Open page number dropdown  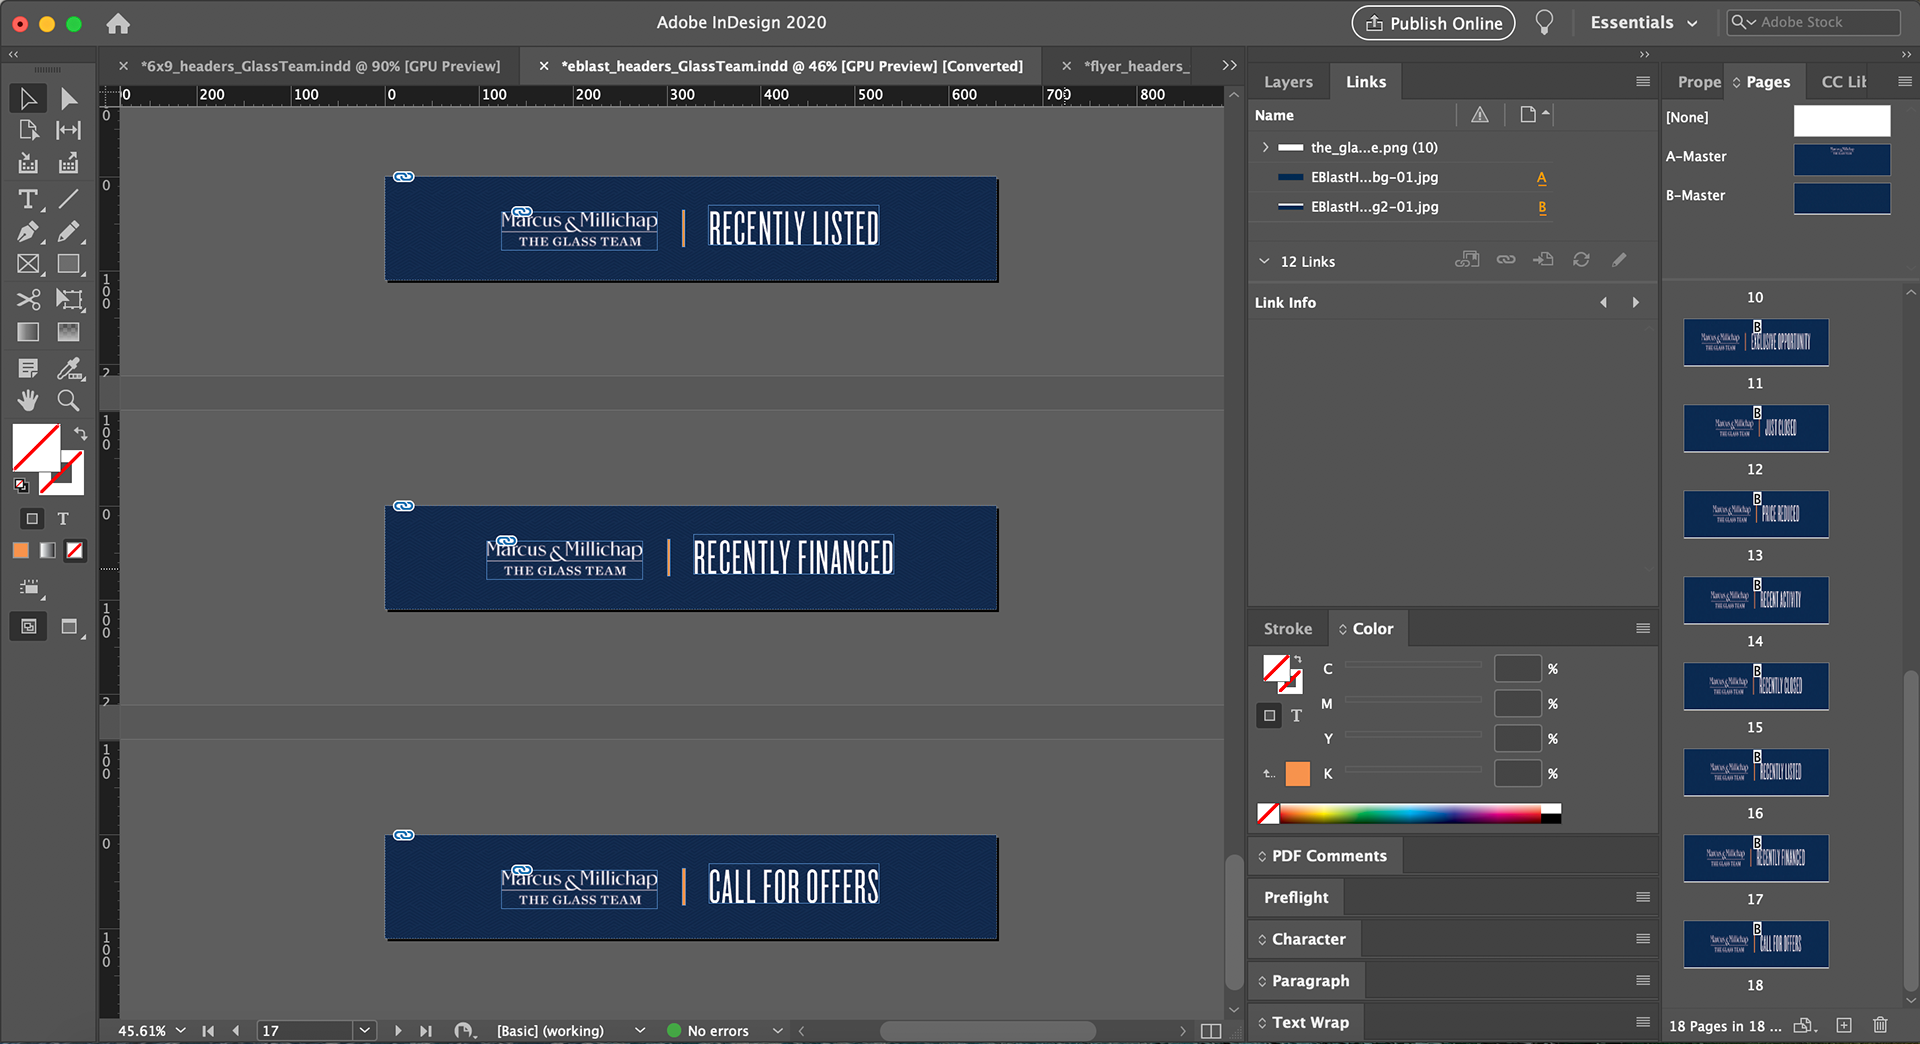pyautogui.click(x=364, y=1031)
